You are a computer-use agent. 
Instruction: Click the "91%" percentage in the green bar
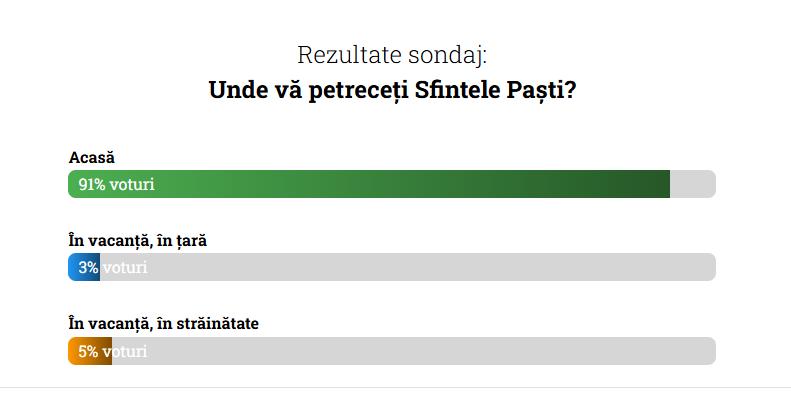point(92,184)
